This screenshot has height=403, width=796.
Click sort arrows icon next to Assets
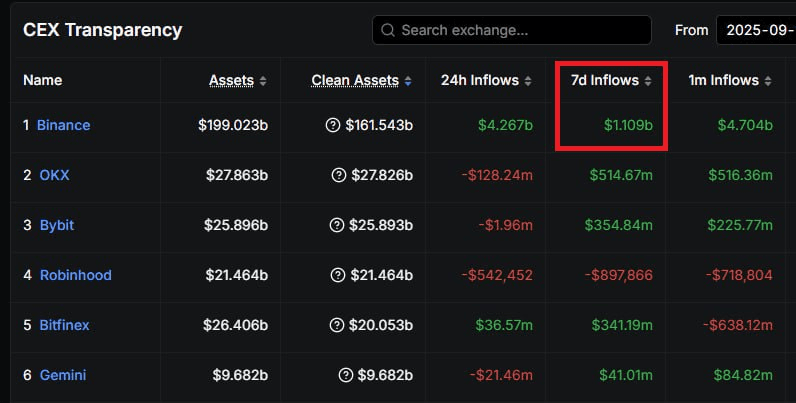(x=263, y=81)
